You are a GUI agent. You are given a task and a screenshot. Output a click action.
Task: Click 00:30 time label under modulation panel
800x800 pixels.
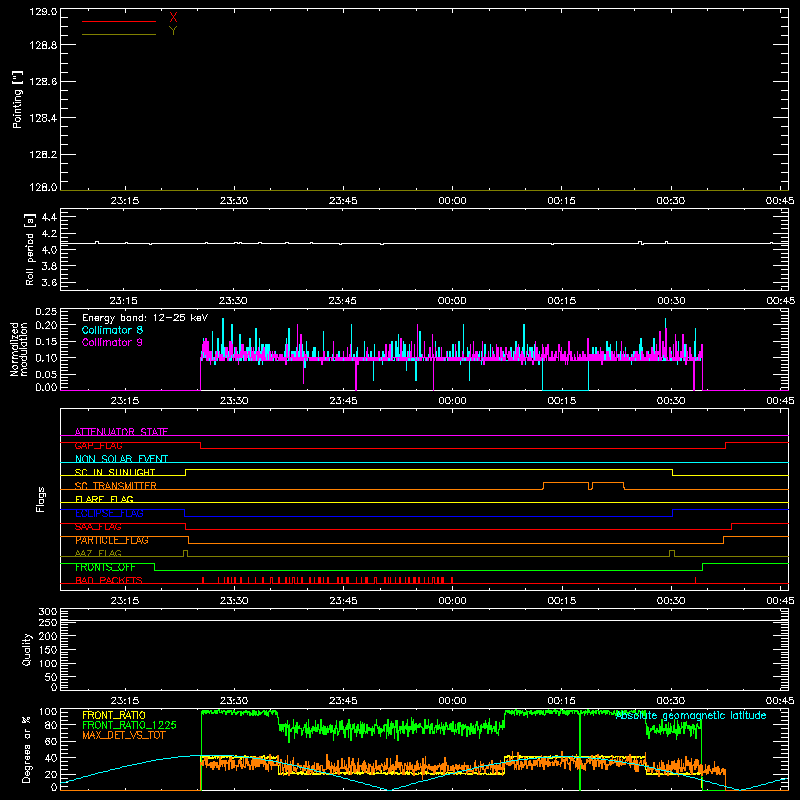671,401
